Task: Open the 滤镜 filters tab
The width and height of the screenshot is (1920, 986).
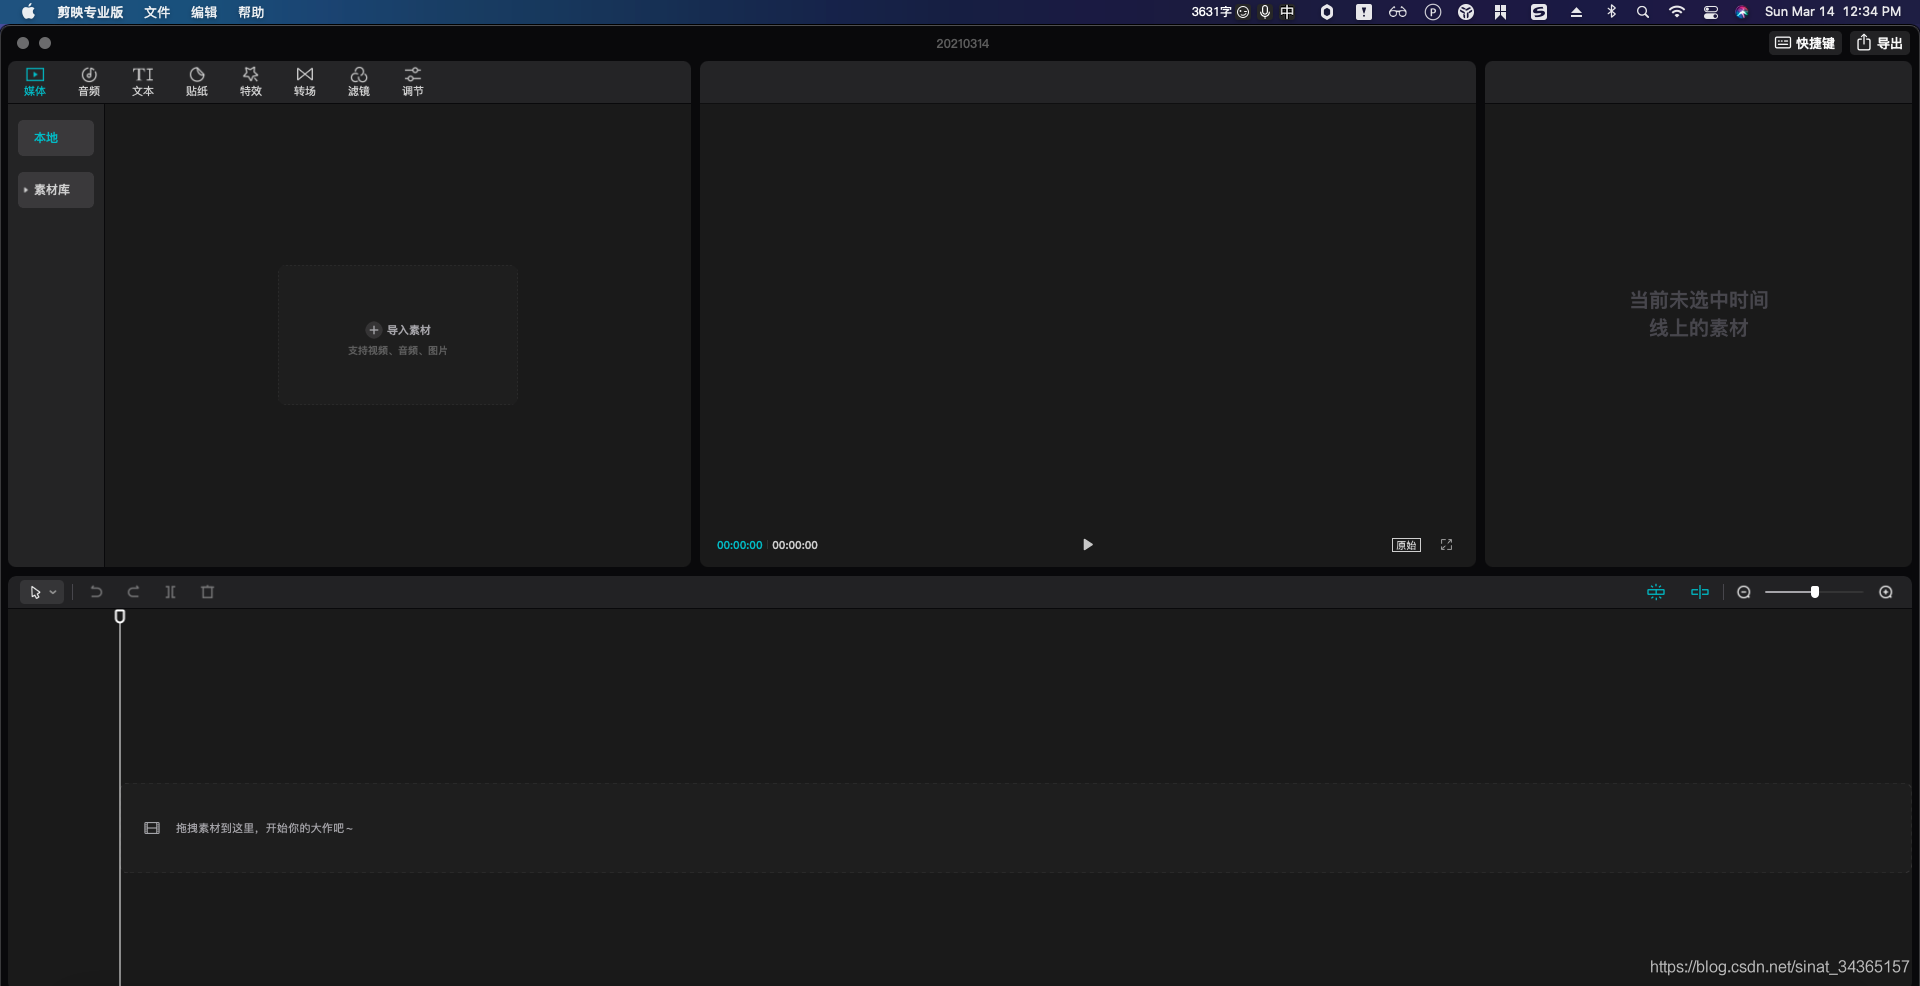Action: (359, 81)
